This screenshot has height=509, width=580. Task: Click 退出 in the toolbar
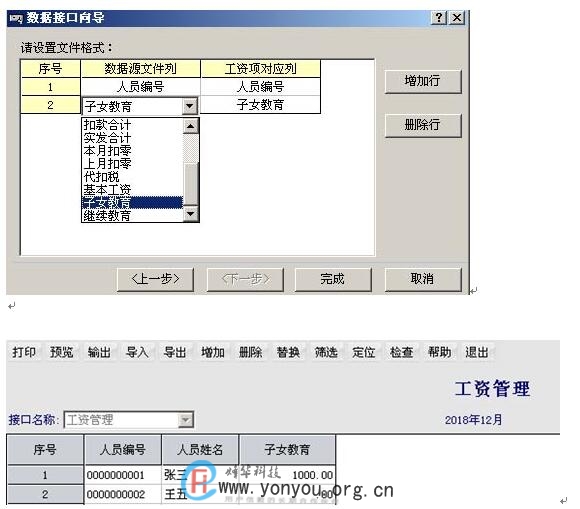coord(477,352)
